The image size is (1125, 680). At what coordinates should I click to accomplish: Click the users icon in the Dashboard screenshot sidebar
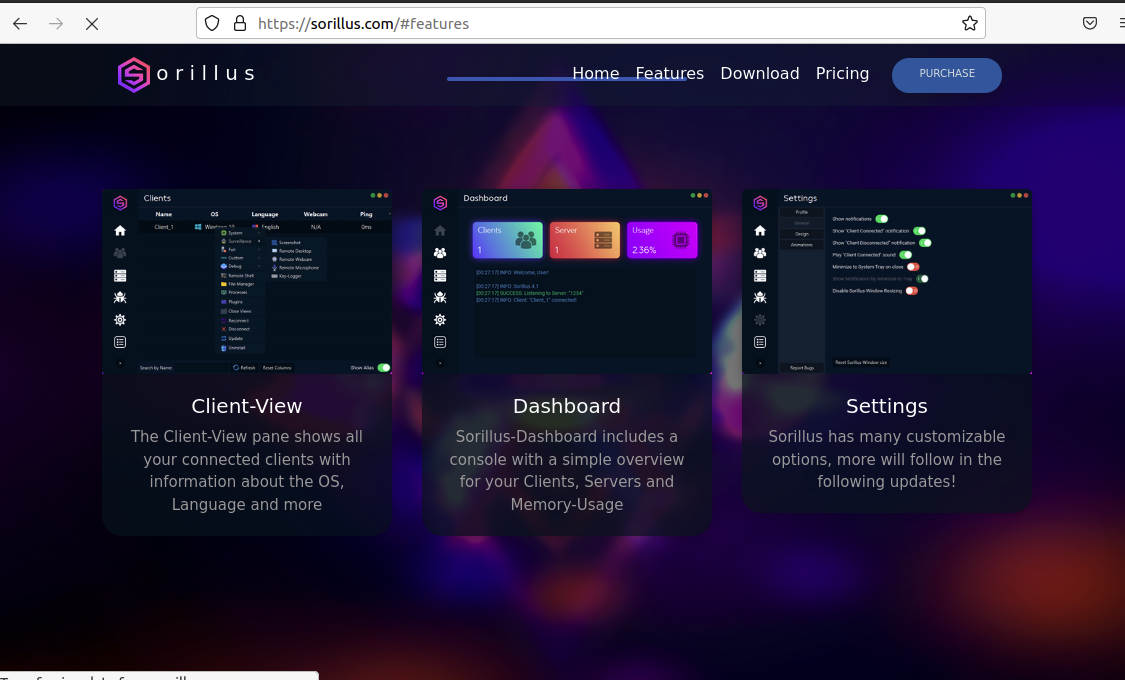pyautogui.click(x=440, y=252)
